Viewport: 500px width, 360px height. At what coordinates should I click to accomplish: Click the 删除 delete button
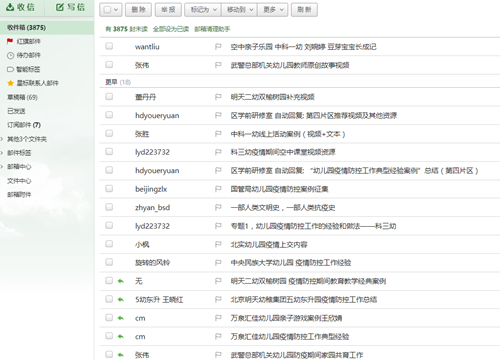[x=138, y=10]
